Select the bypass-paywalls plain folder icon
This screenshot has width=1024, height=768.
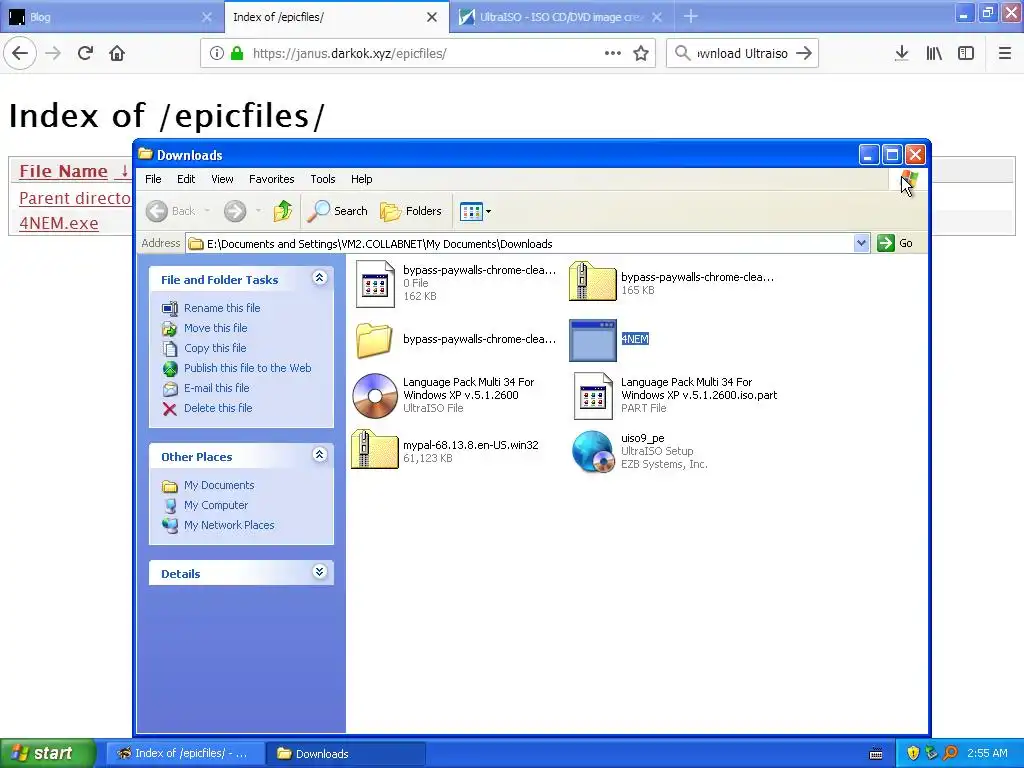pos(374,340)
